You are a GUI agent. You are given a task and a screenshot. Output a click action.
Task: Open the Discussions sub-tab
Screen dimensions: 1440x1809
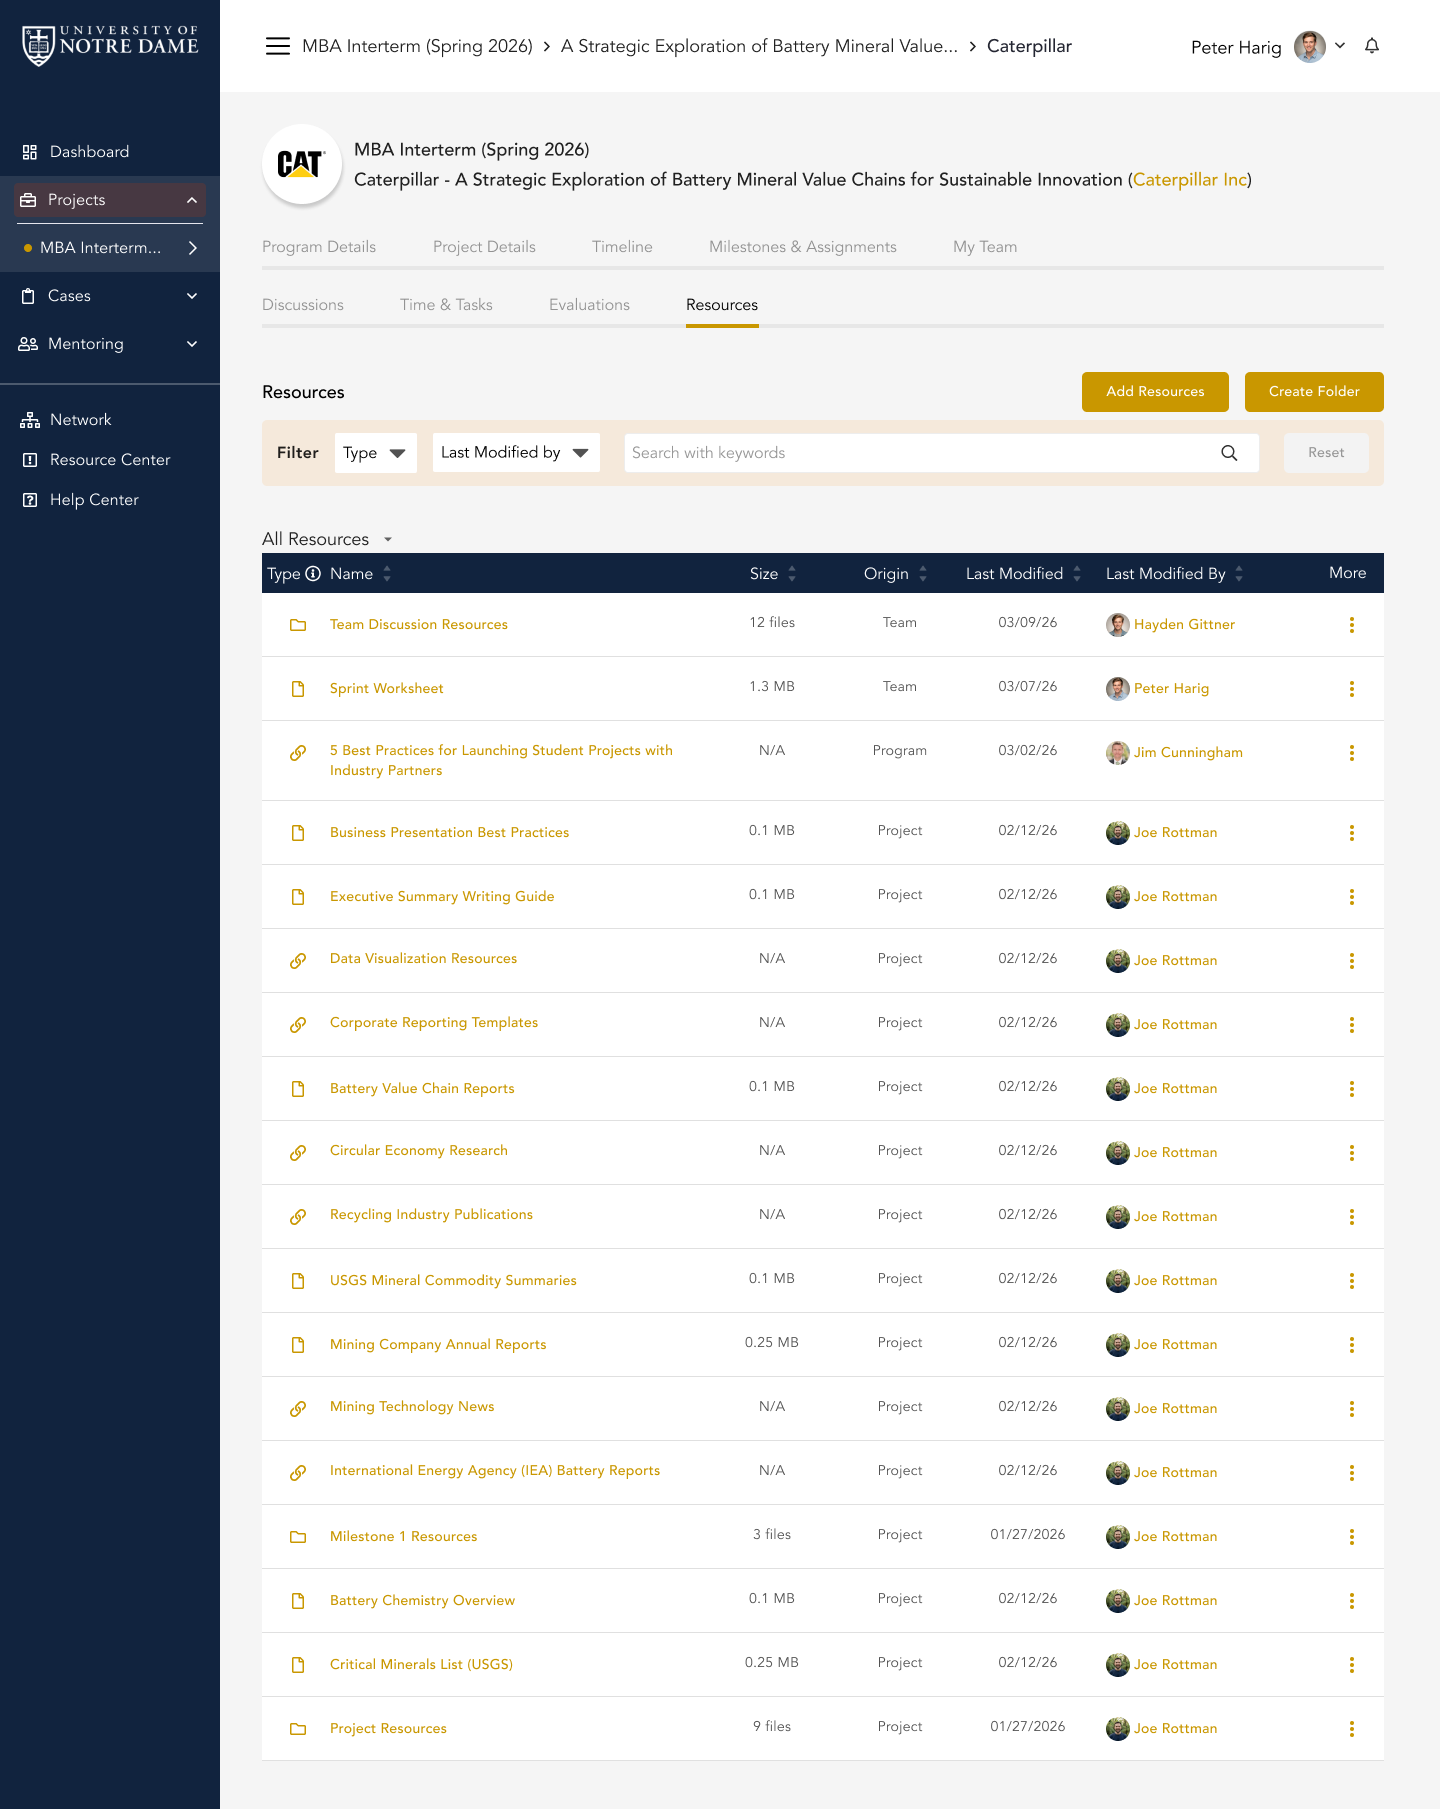pyautogui.click(x=303, y=305)
